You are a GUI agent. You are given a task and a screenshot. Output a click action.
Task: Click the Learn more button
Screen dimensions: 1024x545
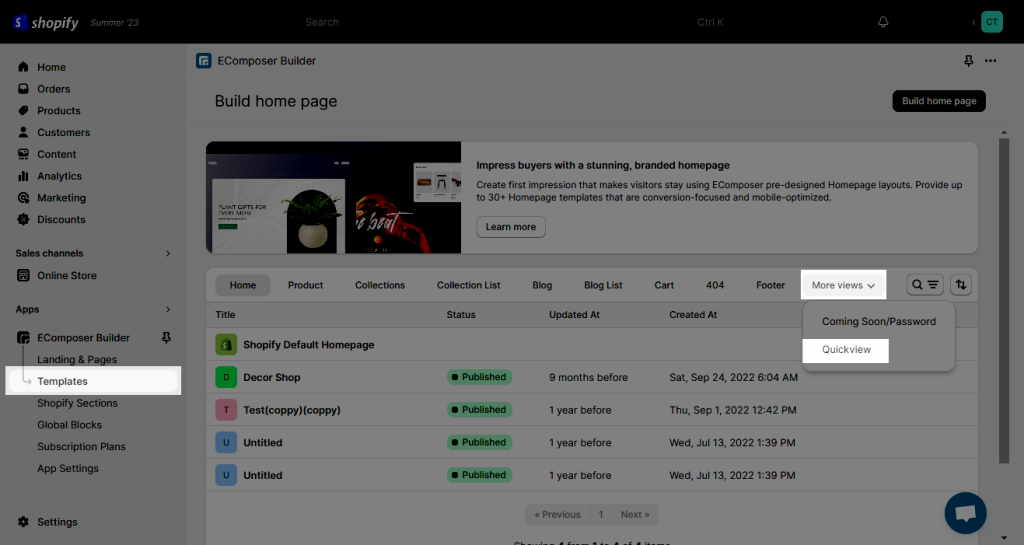[511, 226]
